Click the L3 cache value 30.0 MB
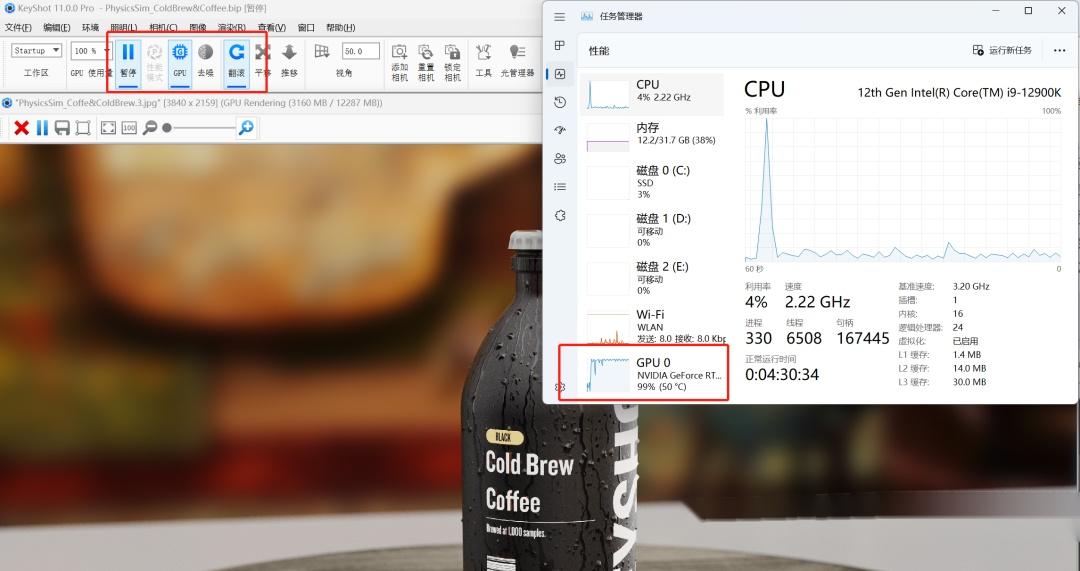 (x=969, y=382)
